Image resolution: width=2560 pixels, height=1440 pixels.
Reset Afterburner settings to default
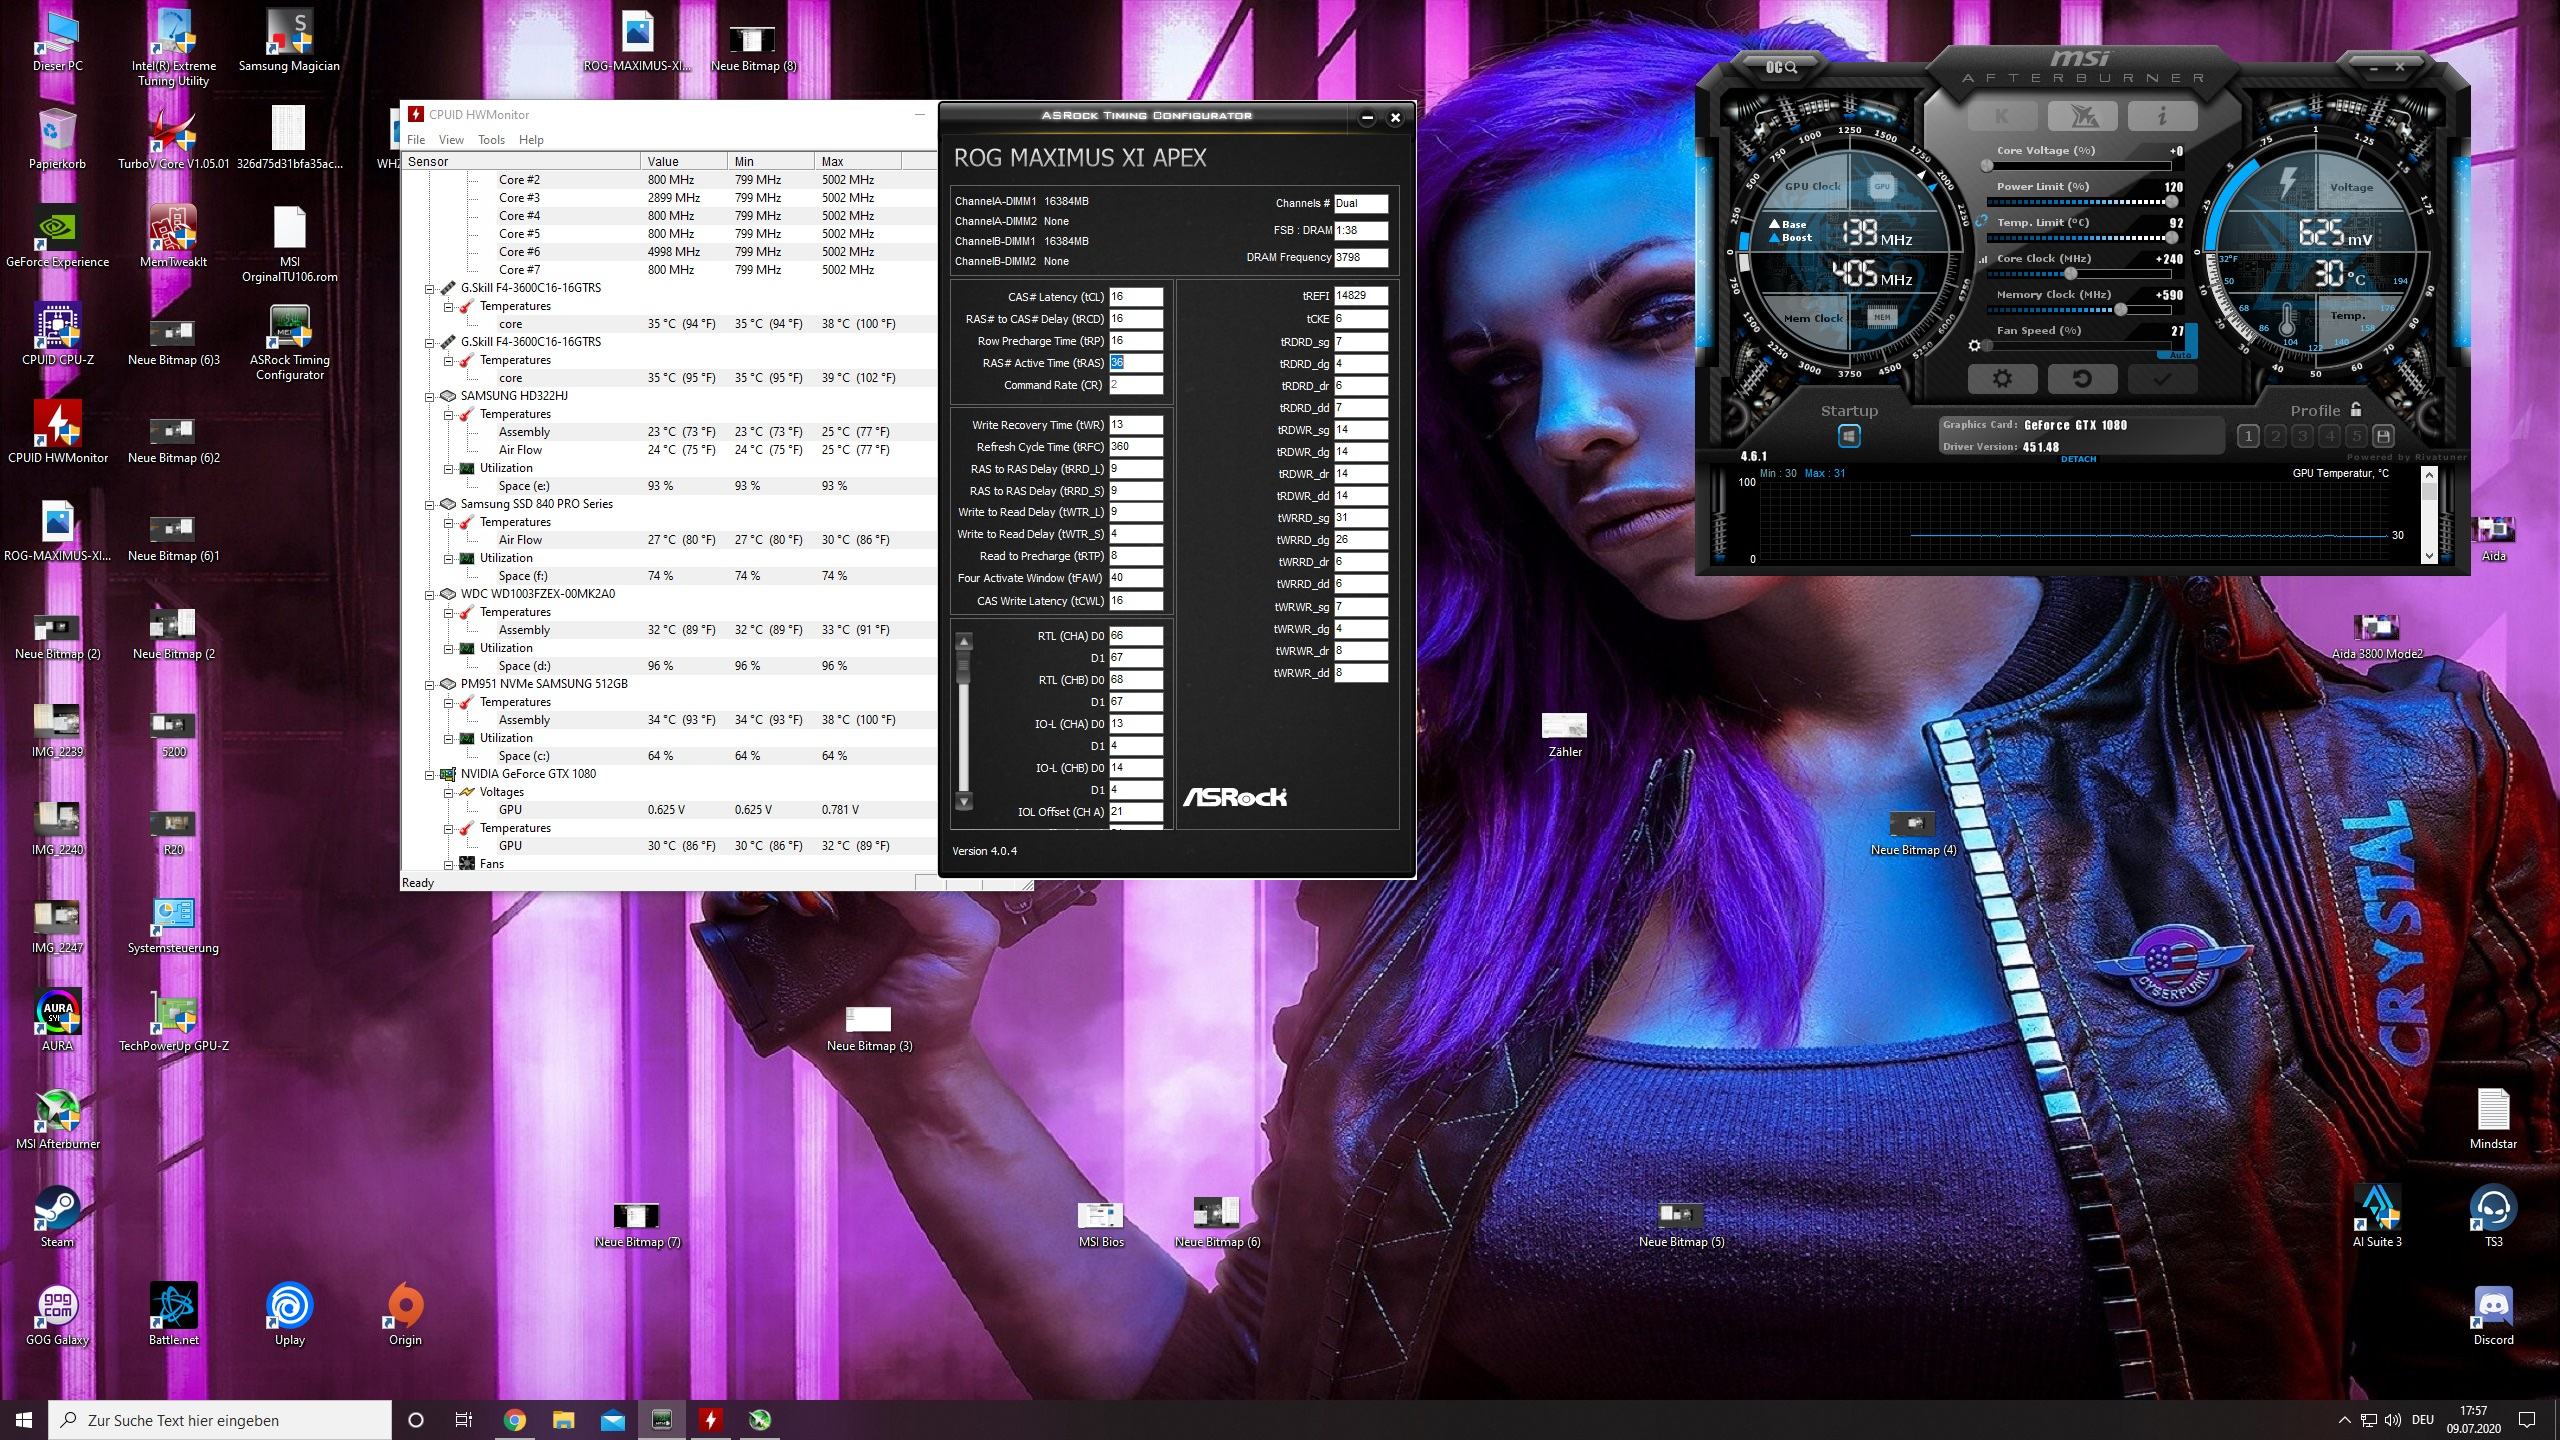pyautogui.click(x=2082, y=379)
